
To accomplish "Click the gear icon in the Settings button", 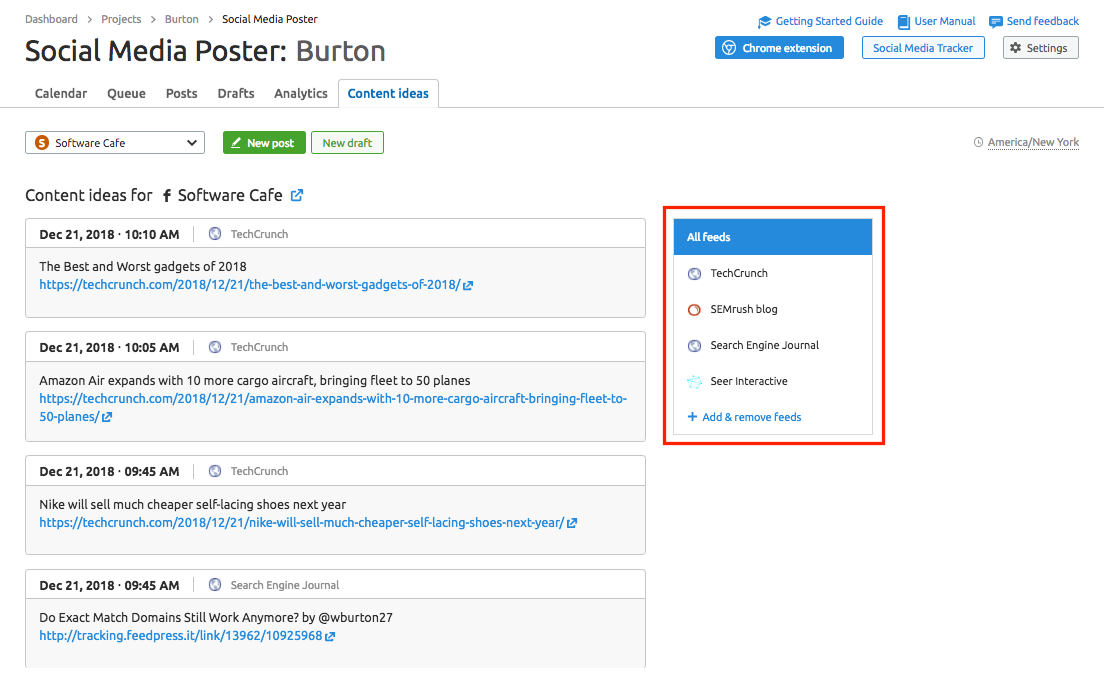I will (1015, 48).
